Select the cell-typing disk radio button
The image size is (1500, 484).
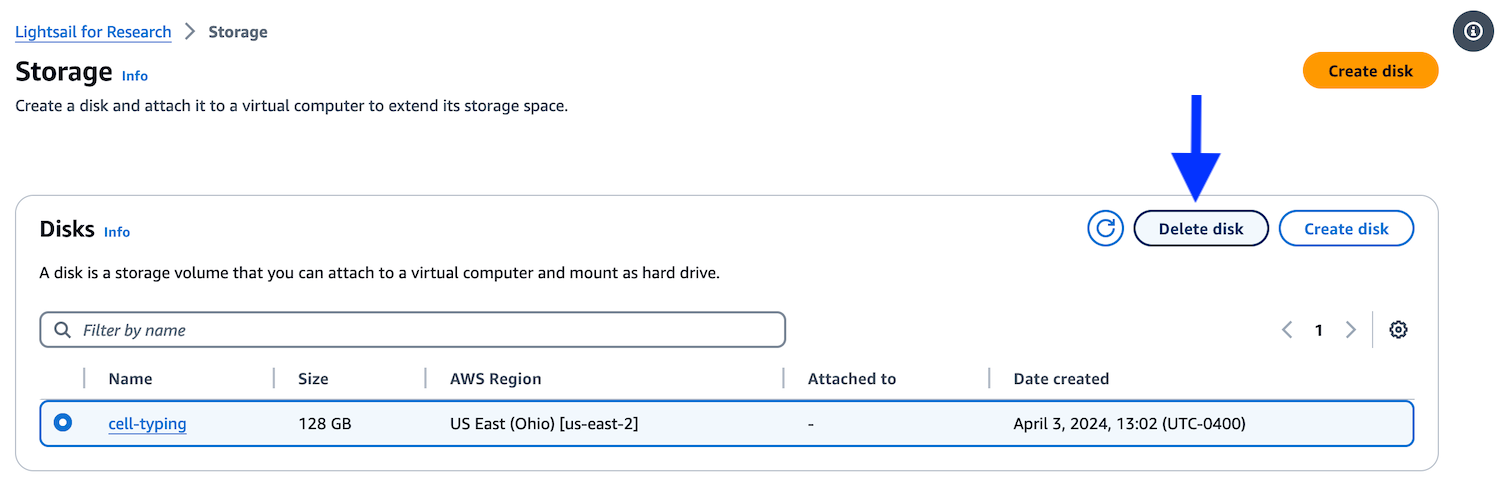click(x=63, y=423)
